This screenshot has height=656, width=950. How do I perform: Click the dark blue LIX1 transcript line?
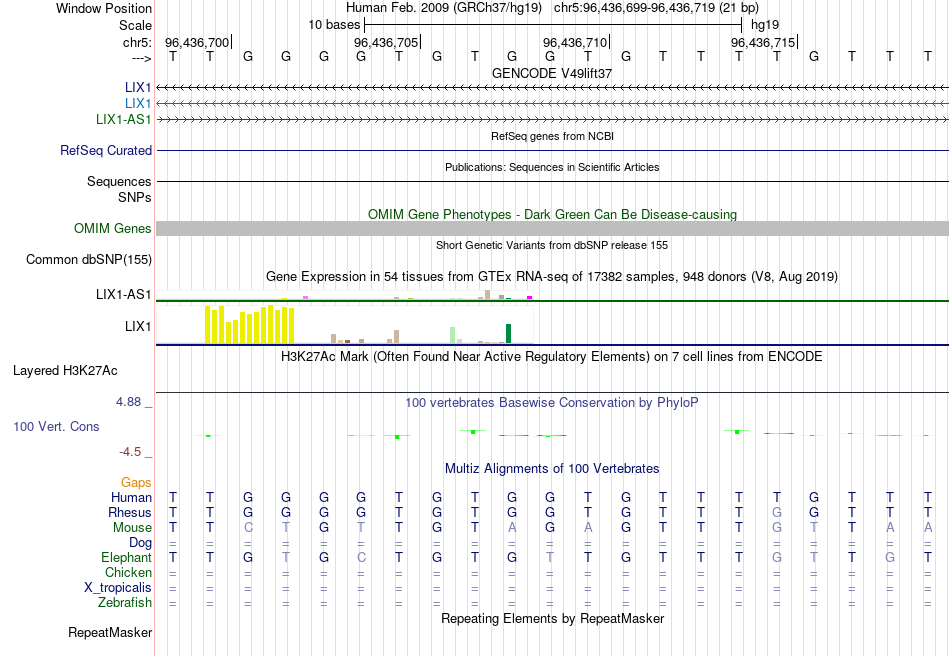tap(553, 88)
